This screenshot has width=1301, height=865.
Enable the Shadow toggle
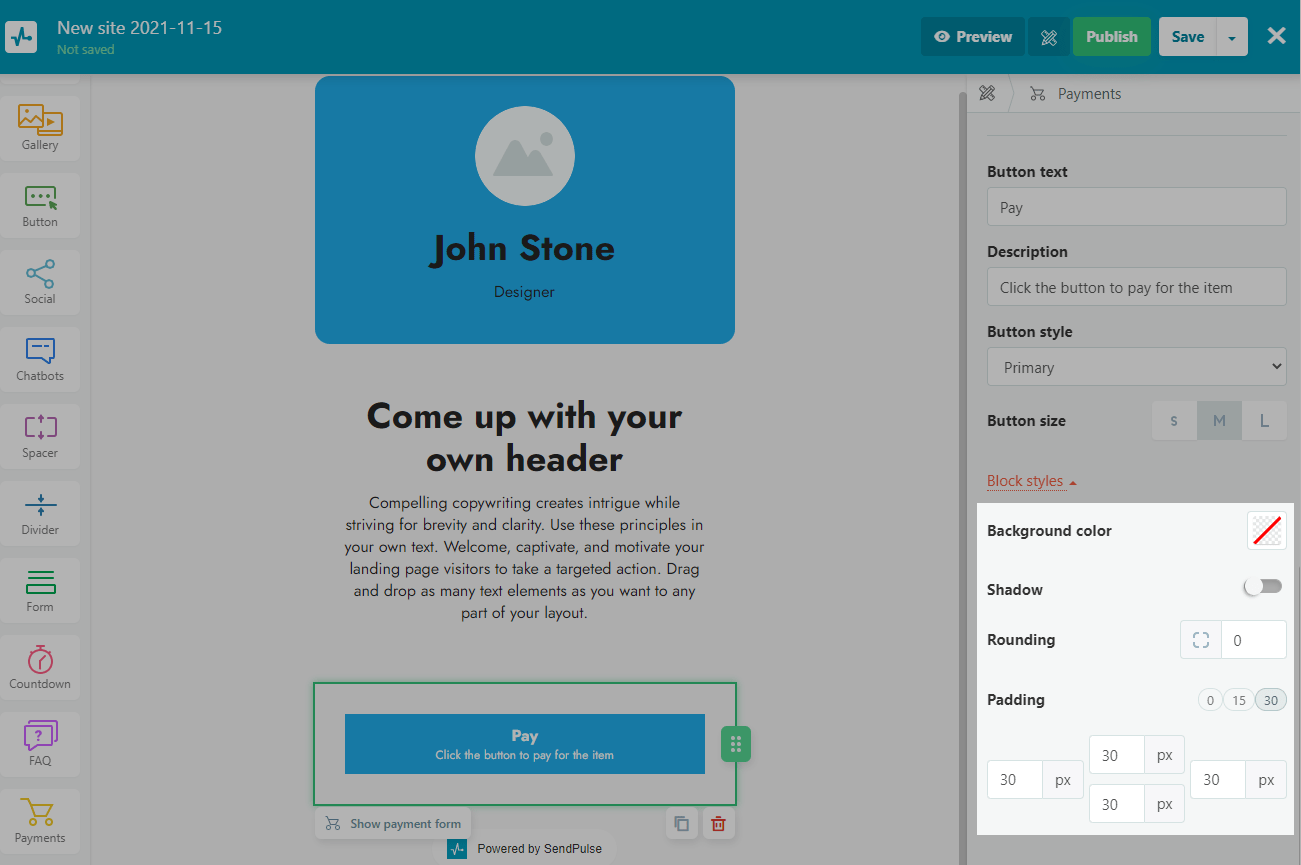(x=1263, y=587)
